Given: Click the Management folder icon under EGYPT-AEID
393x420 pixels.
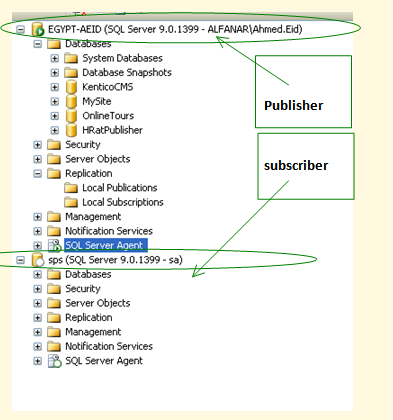Looking at the screenshot, I should [54, 217].
